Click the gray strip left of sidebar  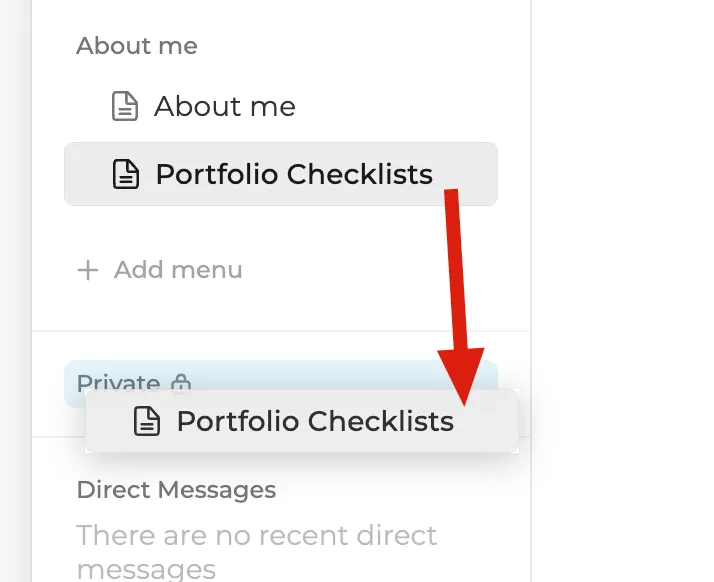pos(15,291)
